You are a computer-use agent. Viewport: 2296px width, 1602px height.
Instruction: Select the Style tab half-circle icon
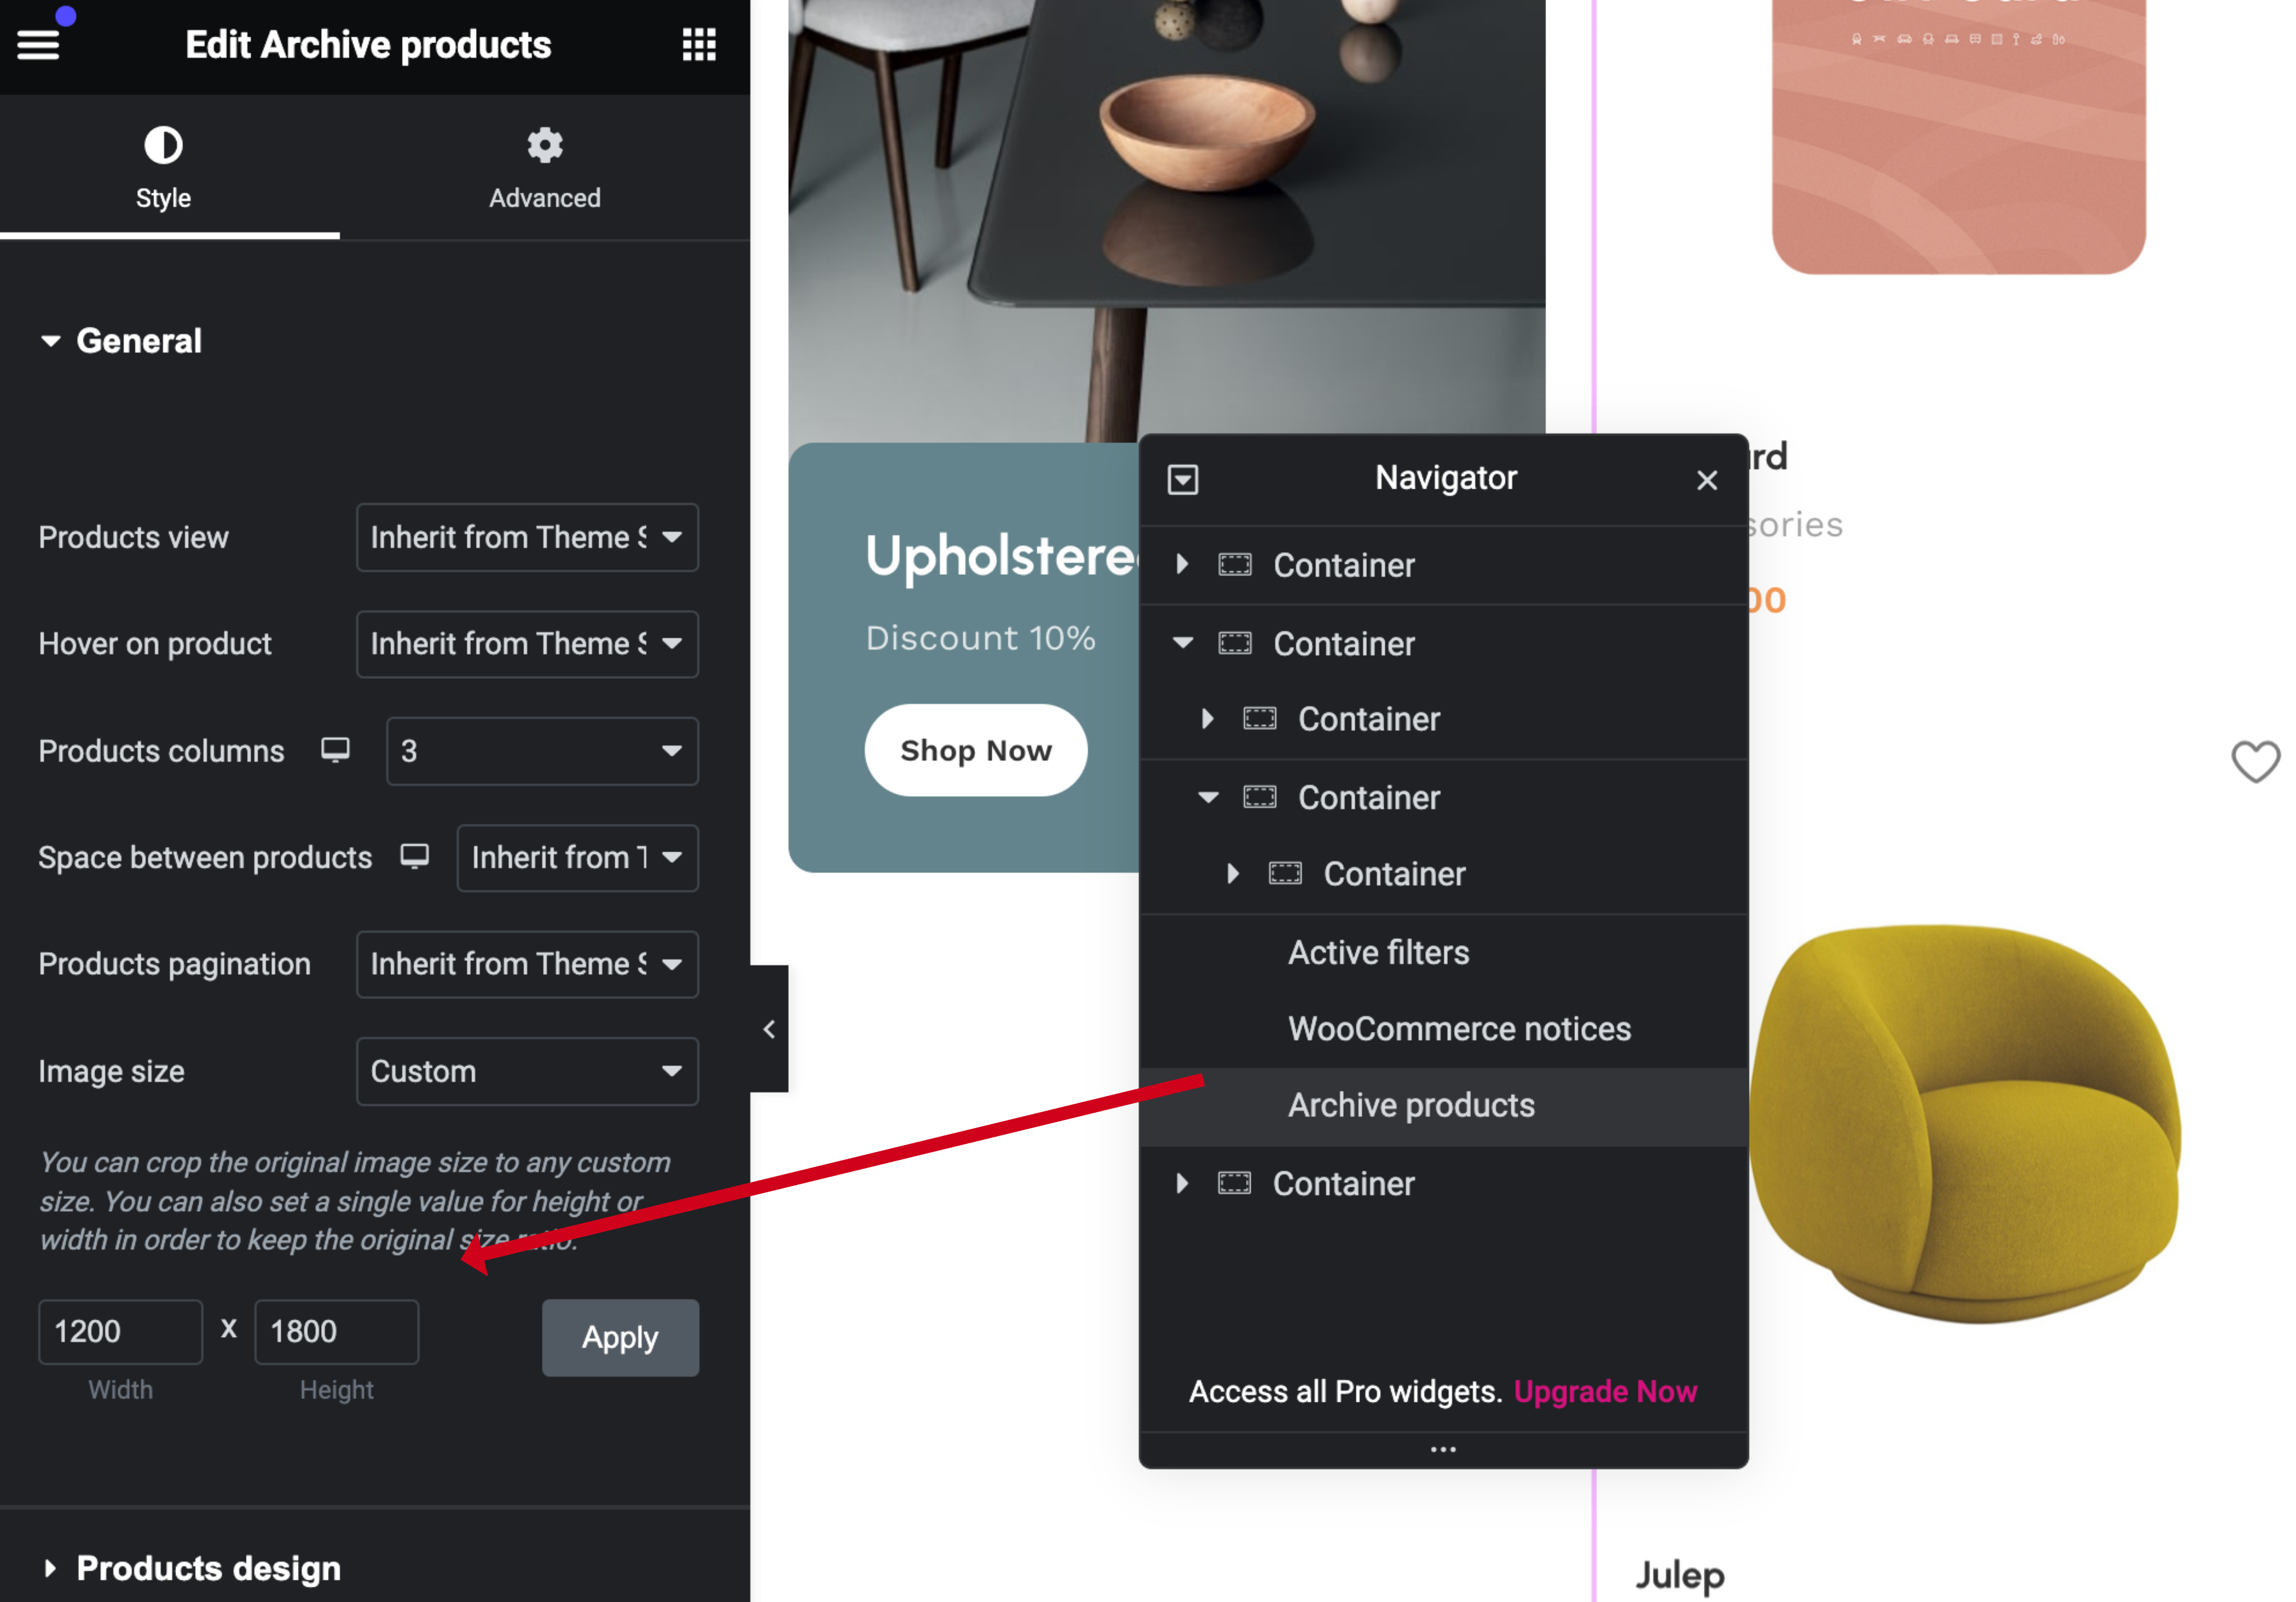163,145
